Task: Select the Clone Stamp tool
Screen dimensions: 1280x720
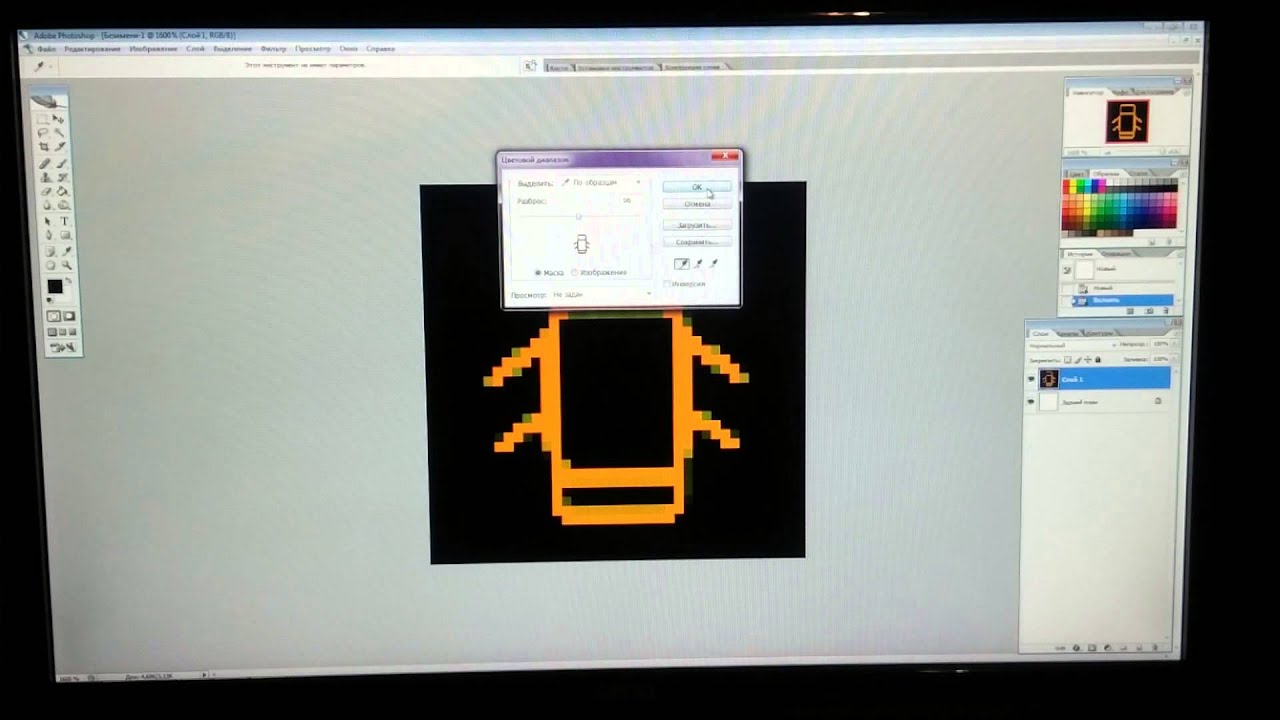Action: tap(45, 177)
